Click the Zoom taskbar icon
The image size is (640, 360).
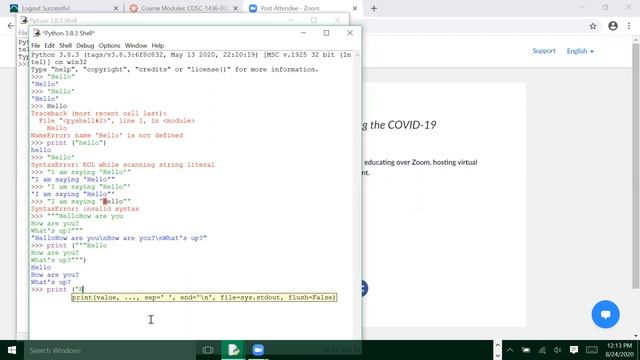258,350
